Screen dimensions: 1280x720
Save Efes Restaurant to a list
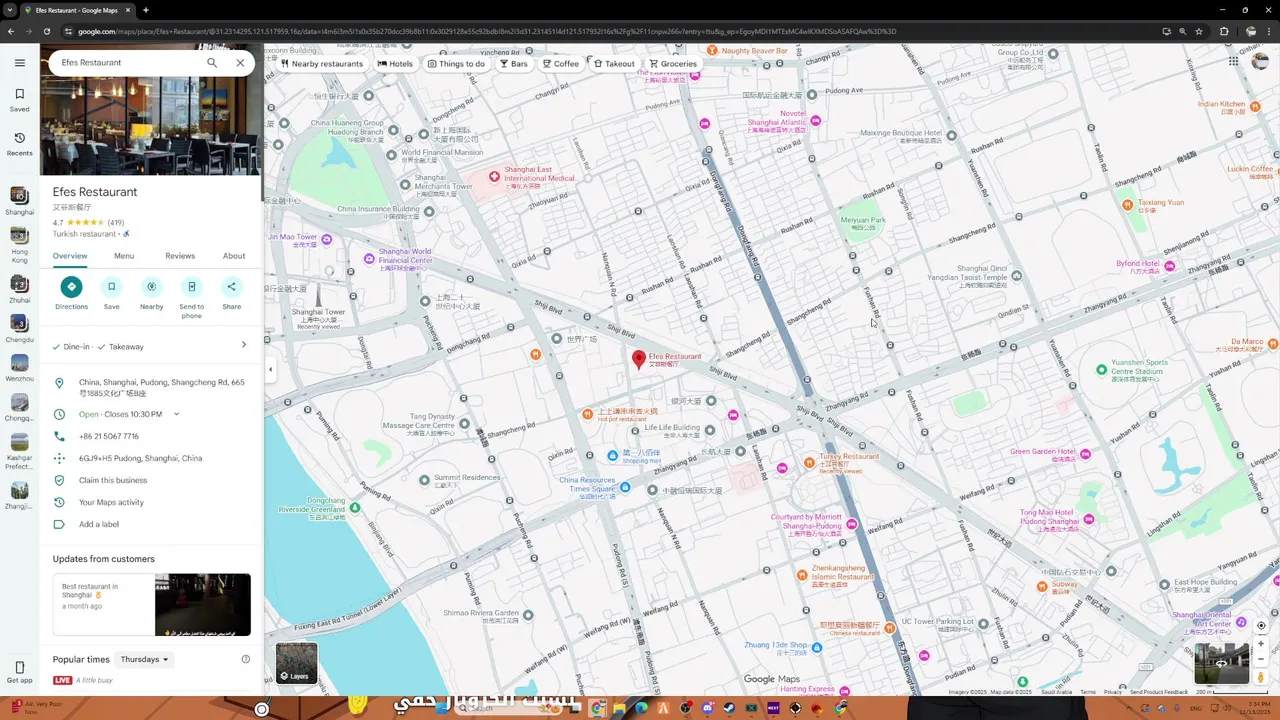pos(111,293)
